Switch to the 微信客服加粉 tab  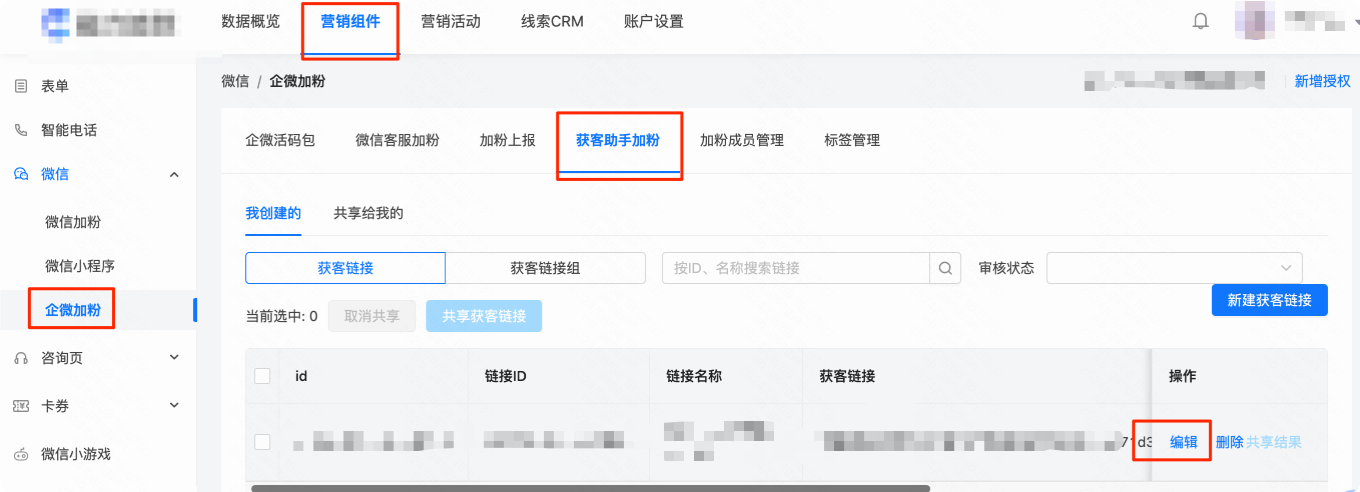point(397,140)
